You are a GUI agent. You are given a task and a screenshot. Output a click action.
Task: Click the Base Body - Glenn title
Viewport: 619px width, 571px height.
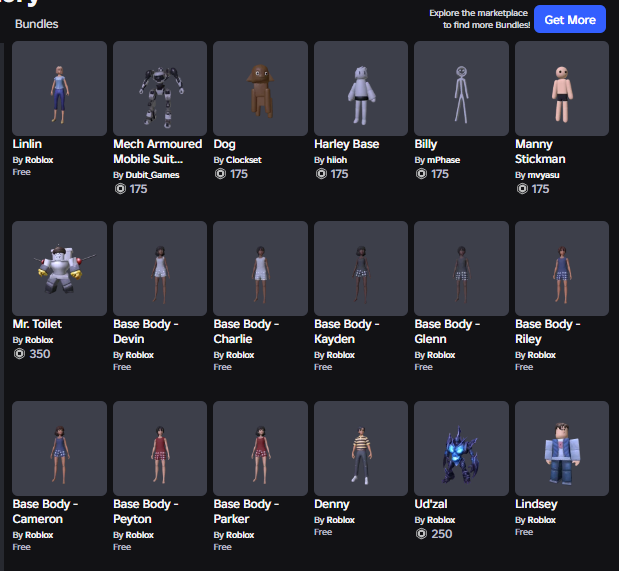click(447, 331)
